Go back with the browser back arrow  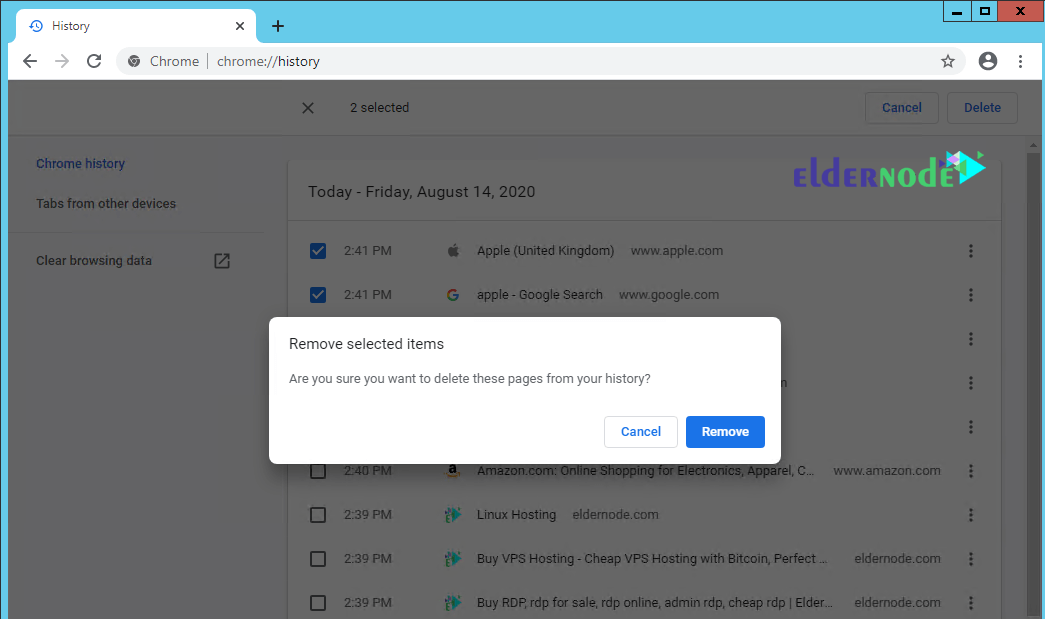tap(30, 61)
